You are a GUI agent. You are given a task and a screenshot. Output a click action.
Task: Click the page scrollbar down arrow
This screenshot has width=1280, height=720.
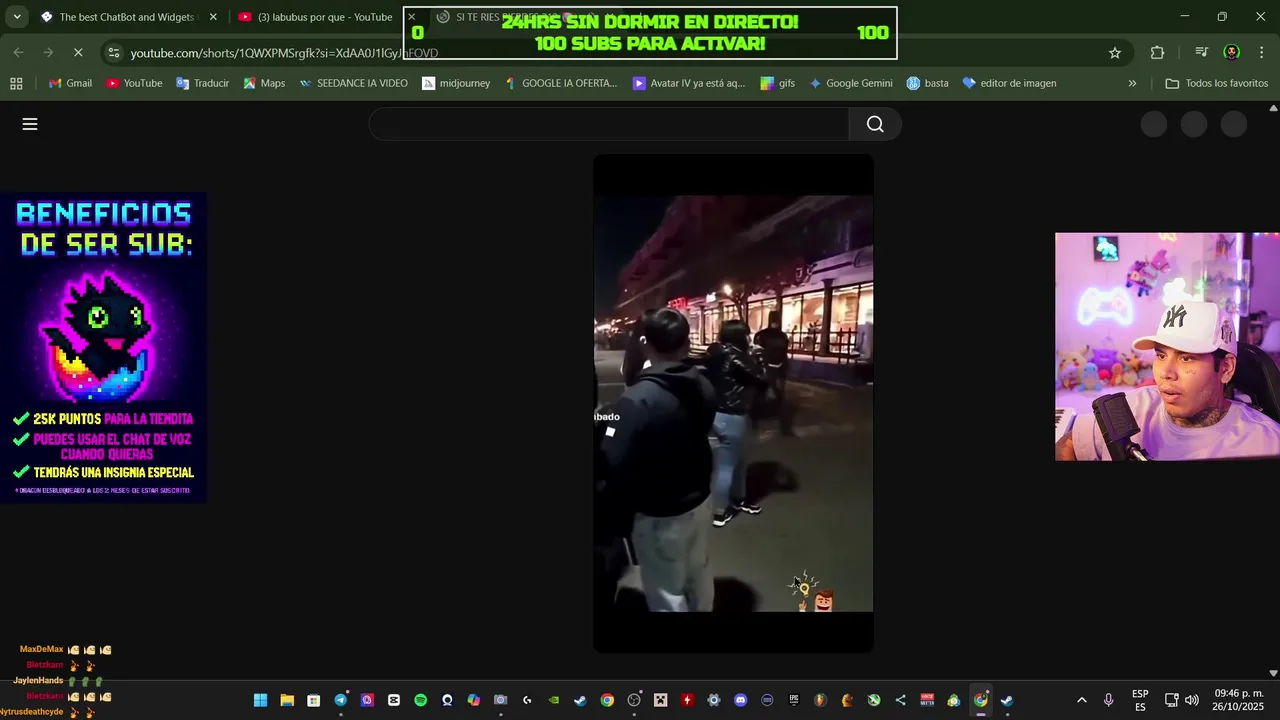(1273, 673)
